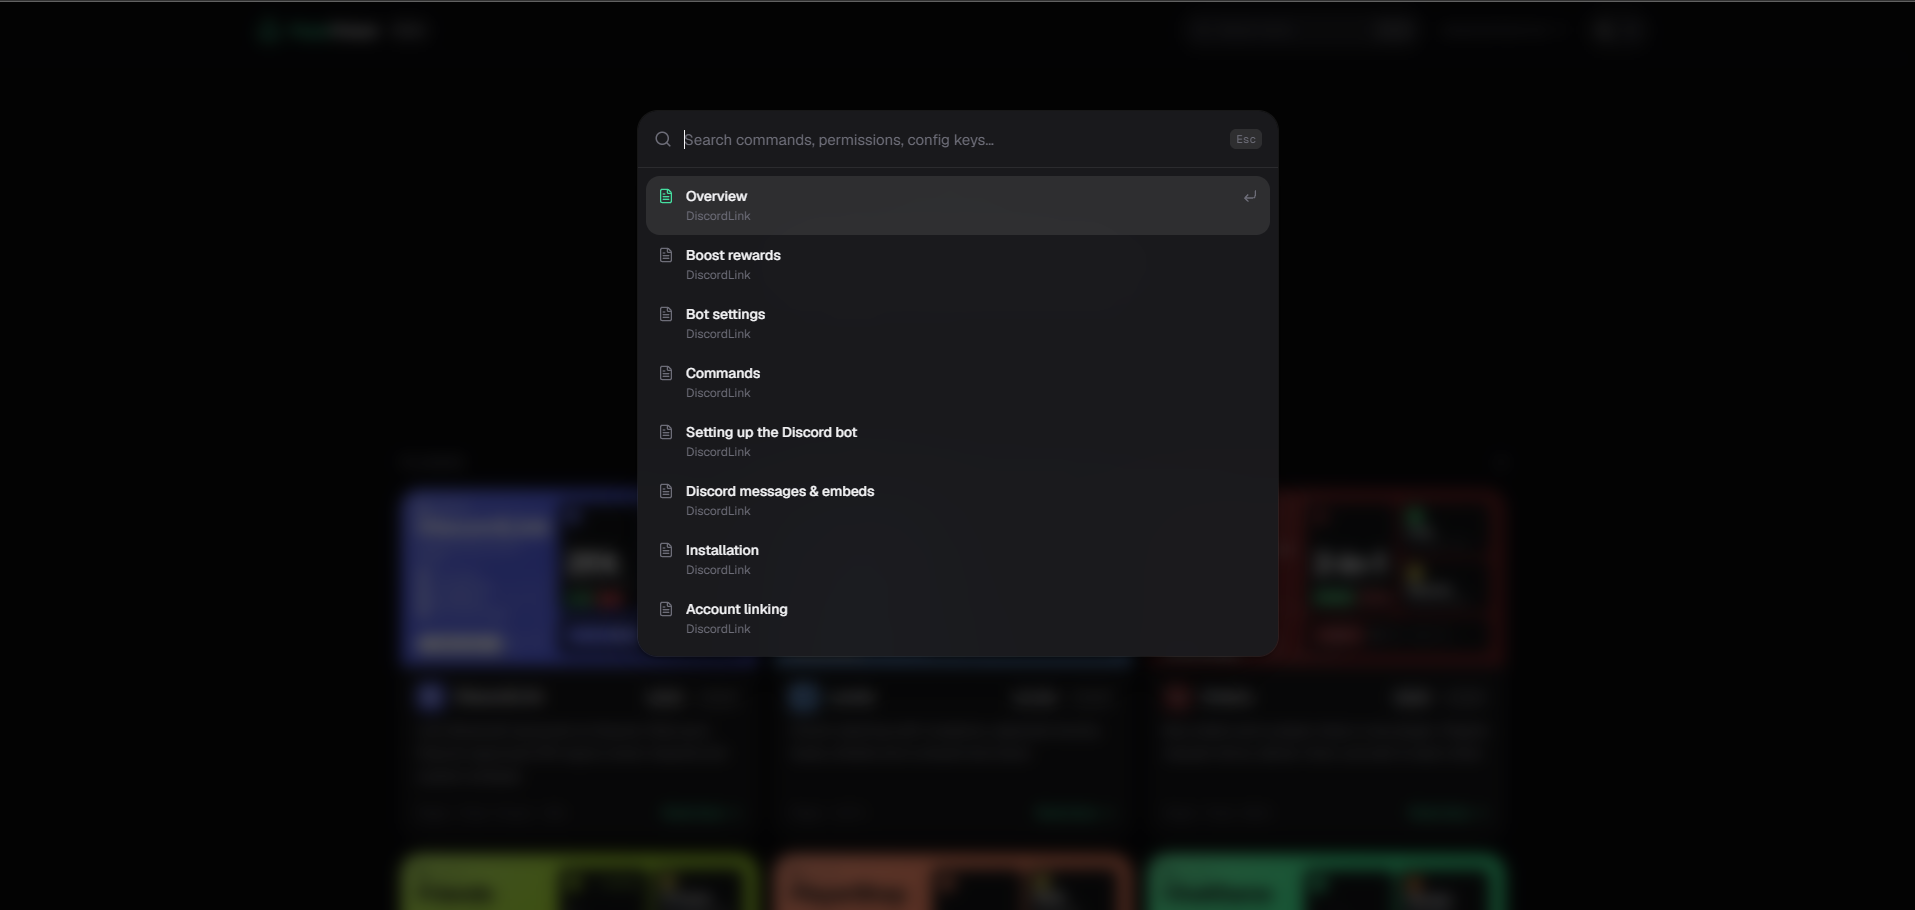Open the Bot settings result

click(x=958, y=324)
